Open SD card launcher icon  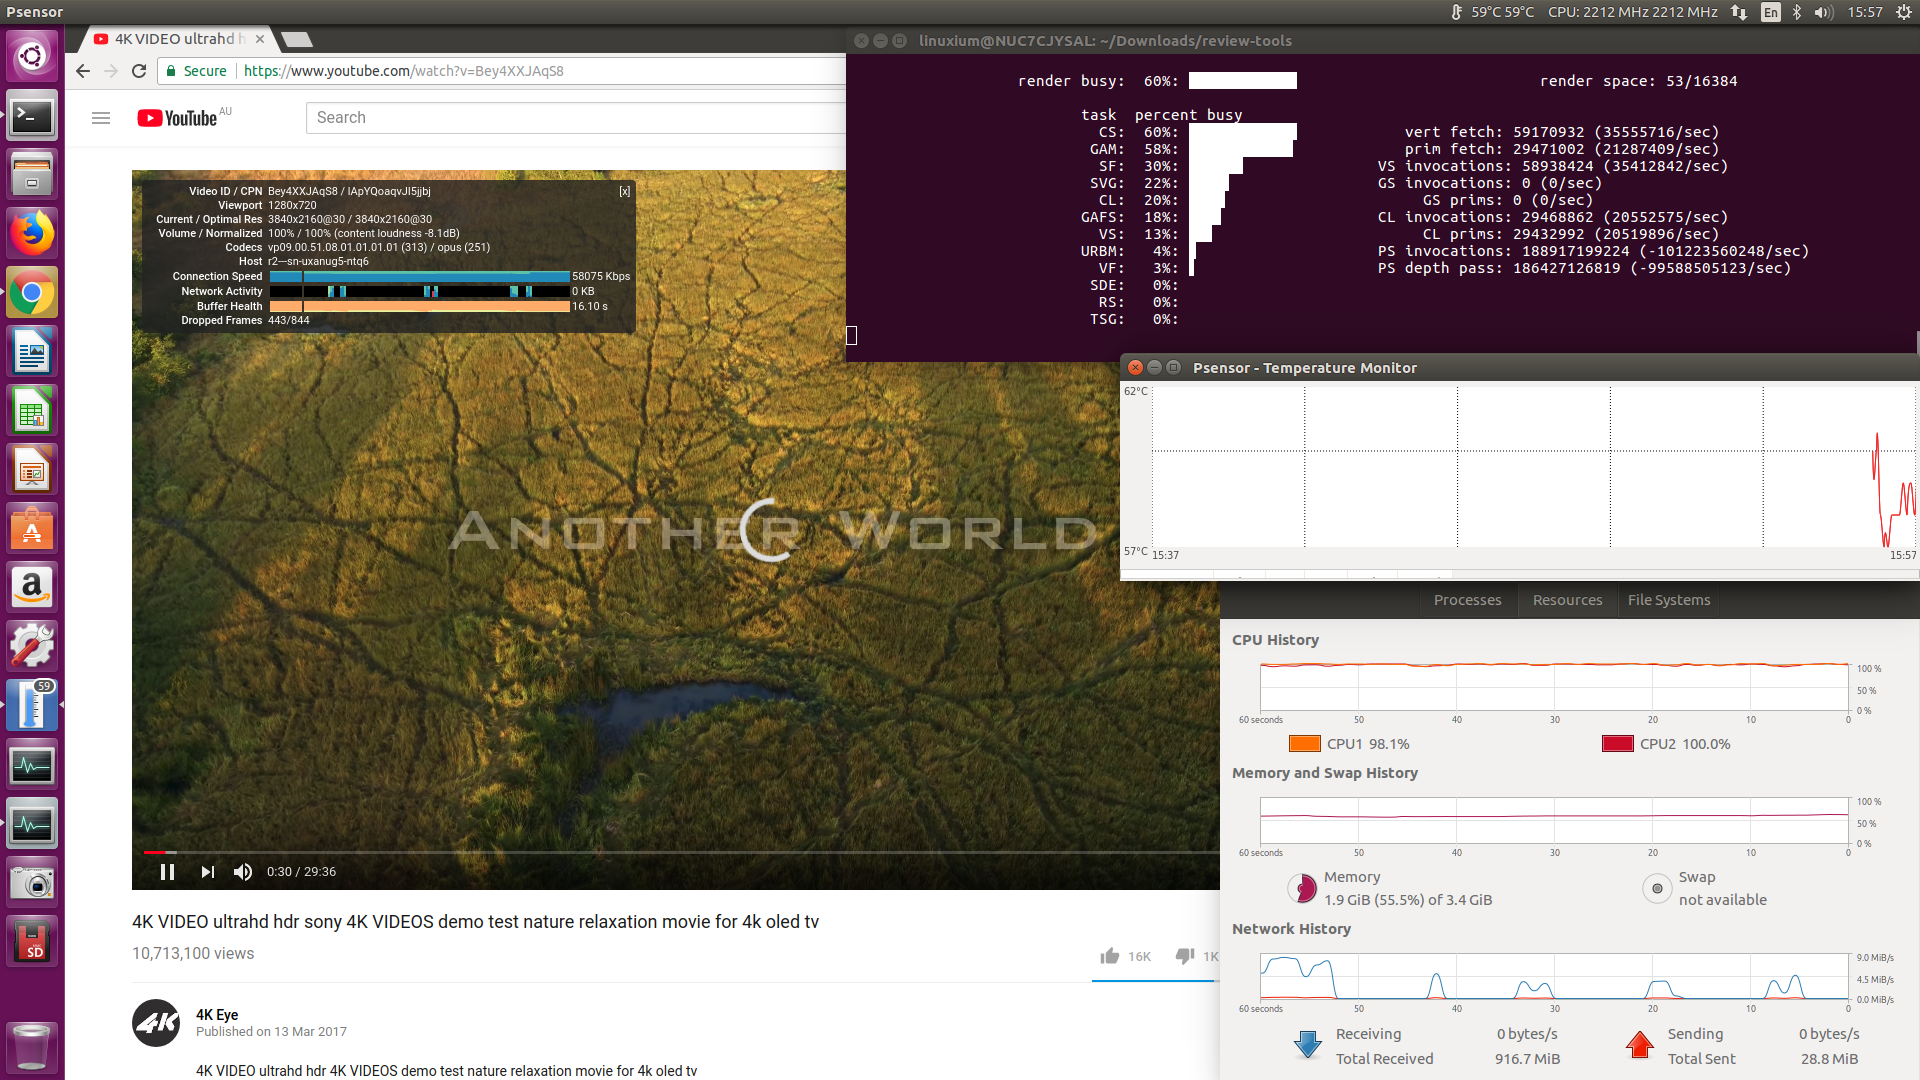coord(32,943)
